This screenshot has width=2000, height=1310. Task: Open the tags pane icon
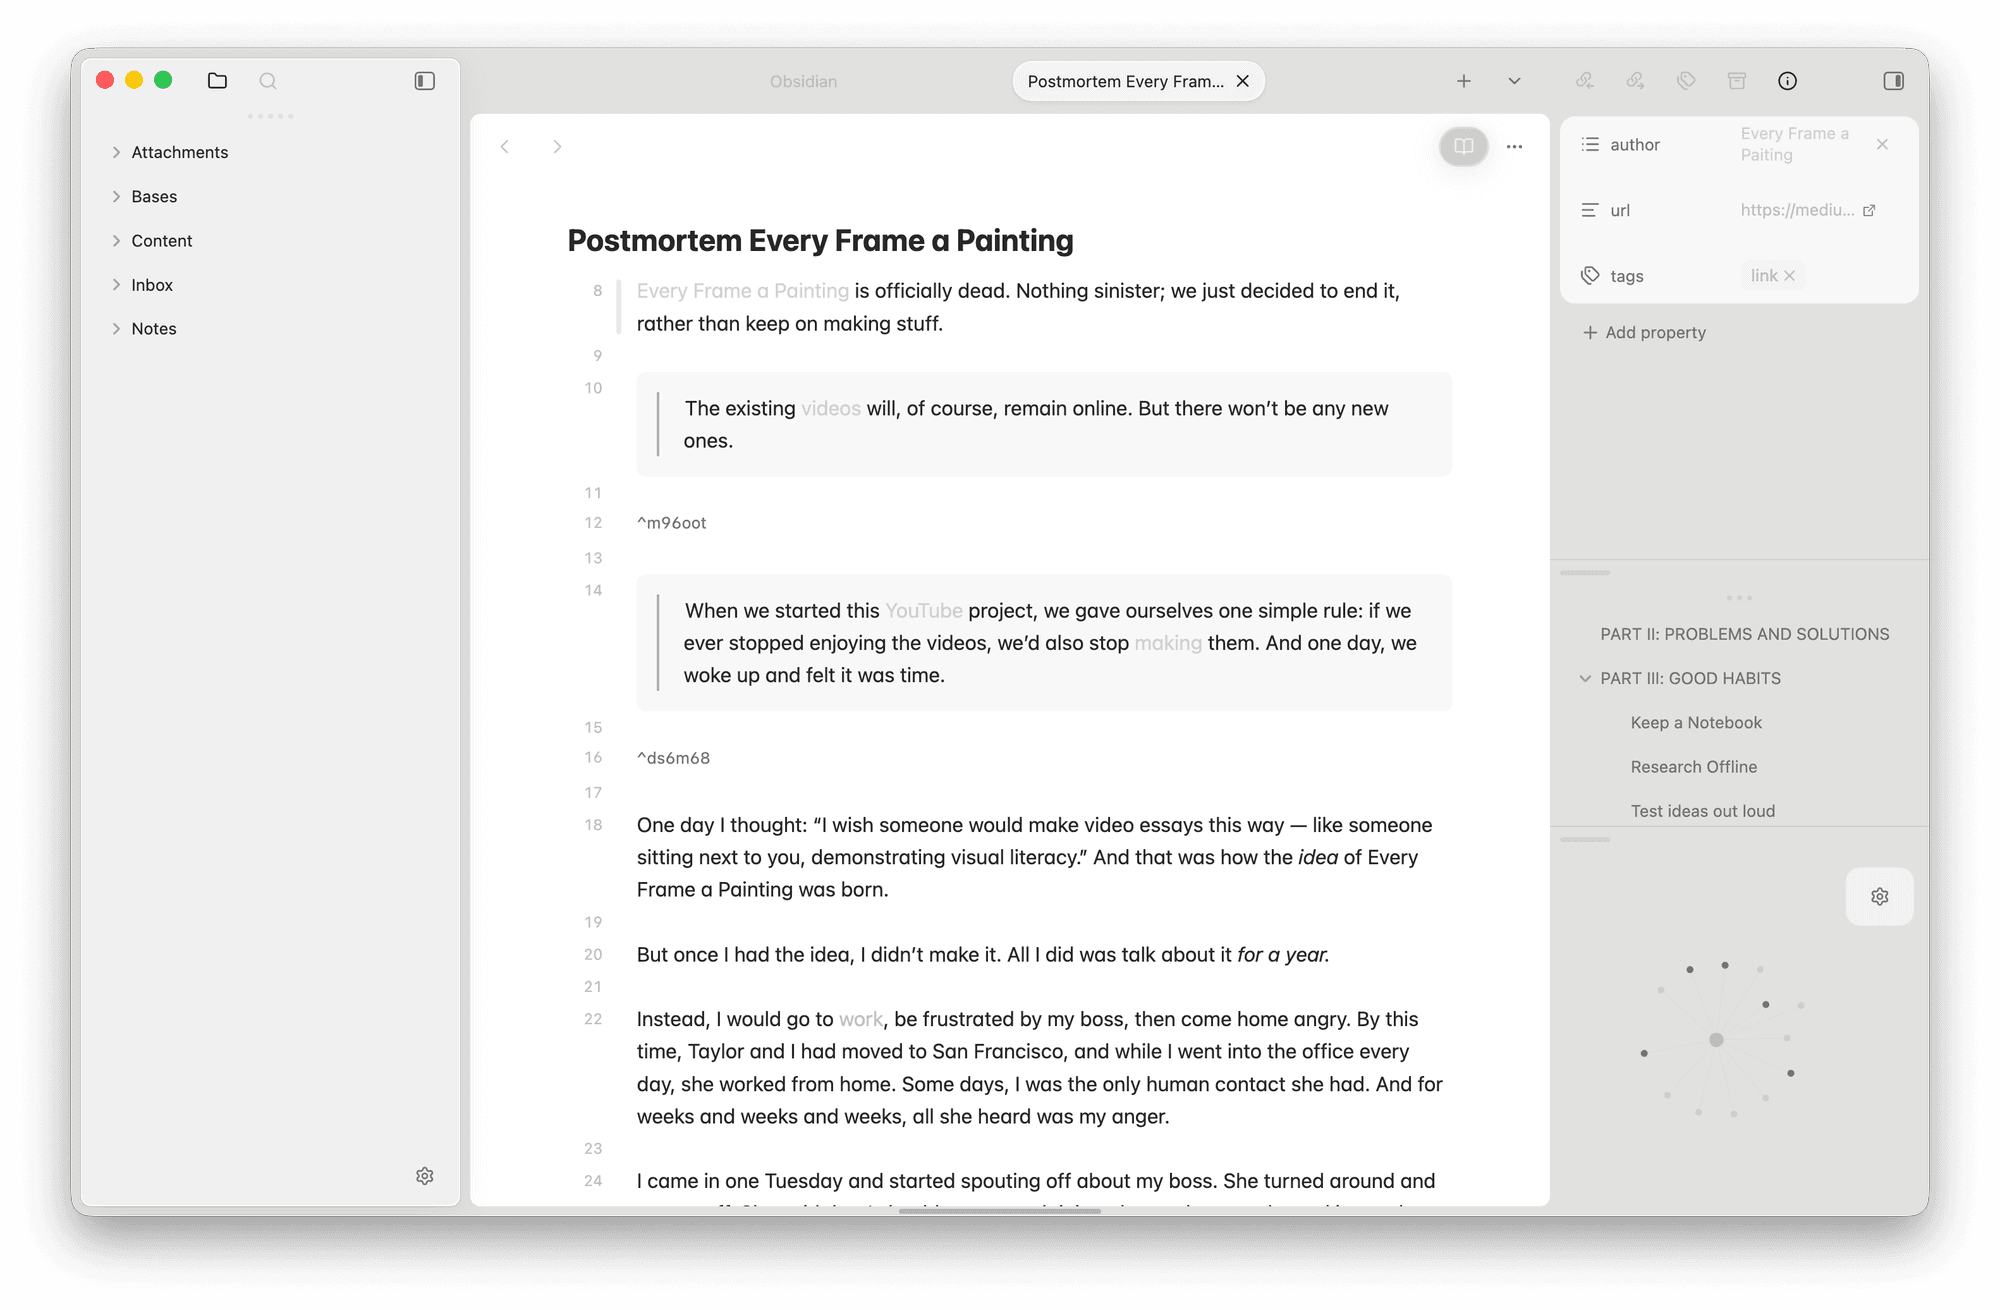pyautogui.click(x=1687, y=81)
